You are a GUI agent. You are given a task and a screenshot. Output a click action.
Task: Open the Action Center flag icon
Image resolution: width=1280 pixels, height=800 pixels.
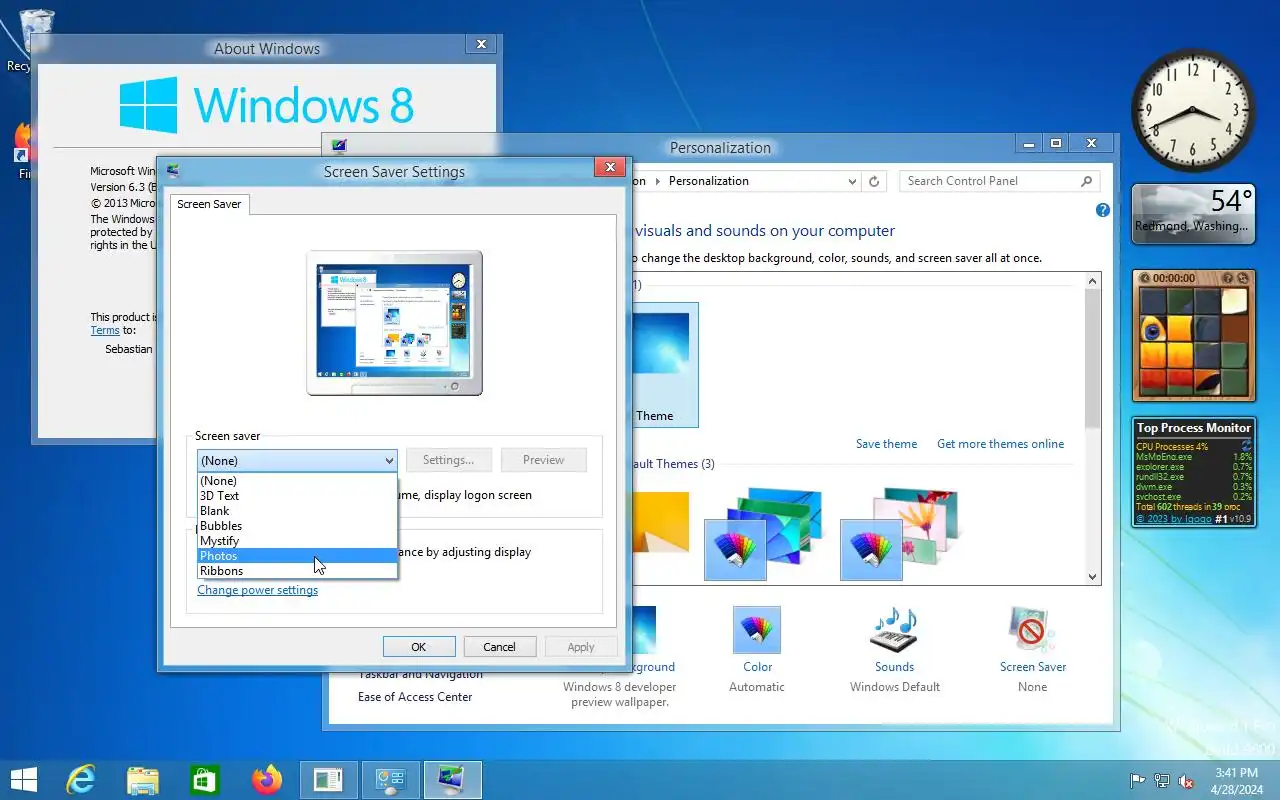coord(1137,781)
